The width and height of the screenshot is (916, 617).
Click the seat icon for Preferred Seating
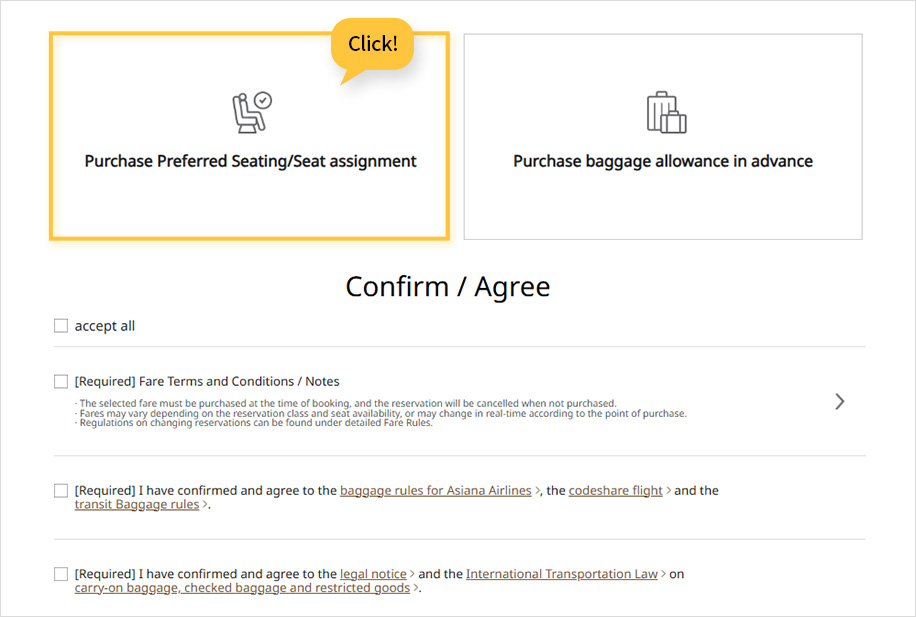pos(251,112)
